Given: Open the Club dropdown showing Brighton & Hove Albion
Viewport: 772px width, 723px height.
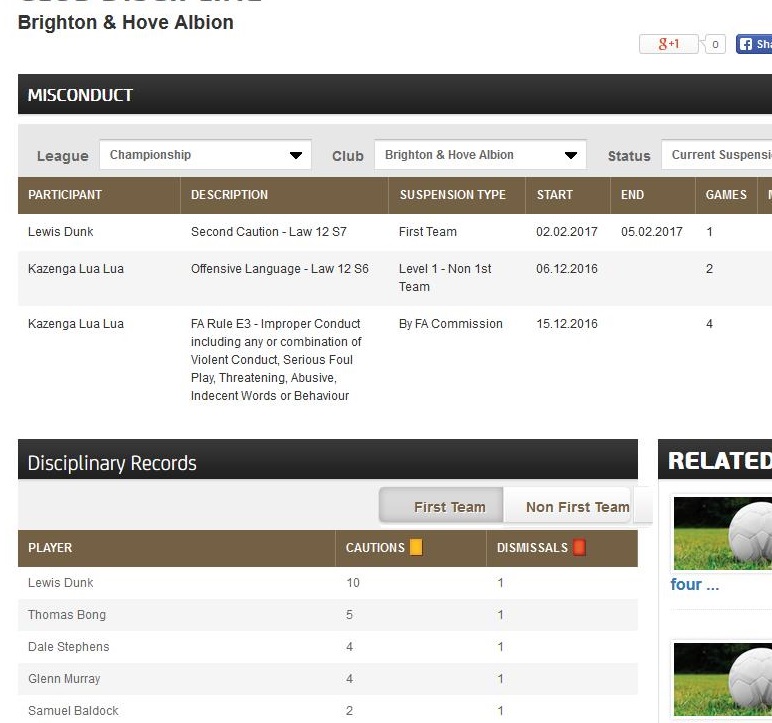Looking at the screenshot, I should tap(480, 155).
